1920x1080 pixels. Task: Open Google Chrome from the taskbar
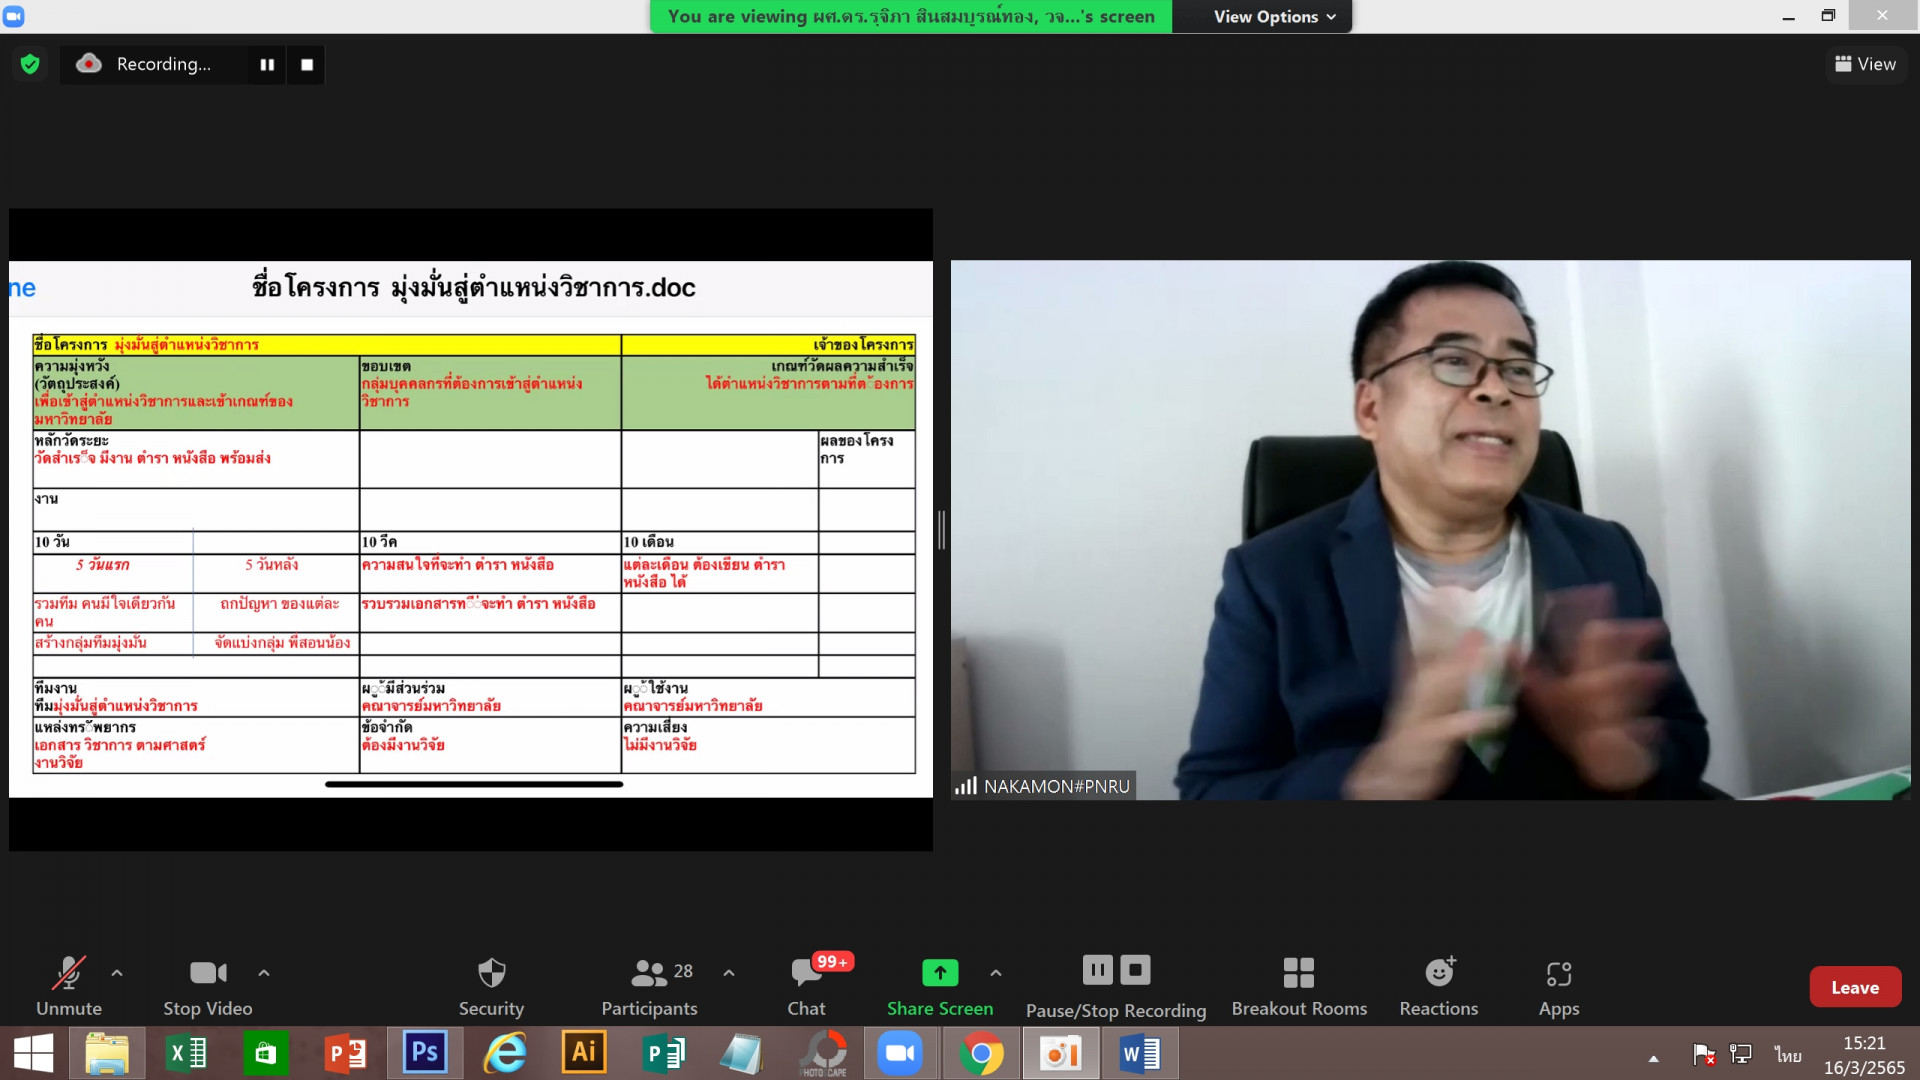pos(981,1053)
